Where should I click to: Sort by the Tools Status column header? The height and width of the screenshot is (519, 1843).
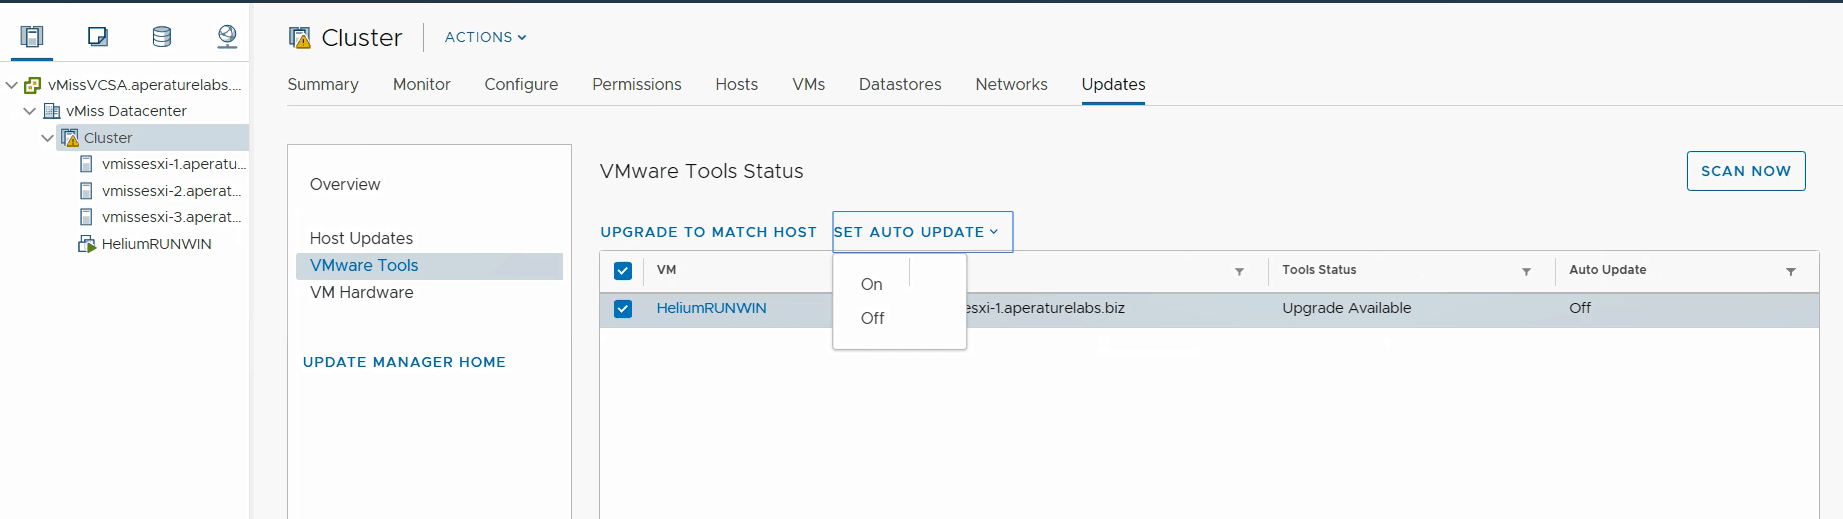(x=1319, y=270)
